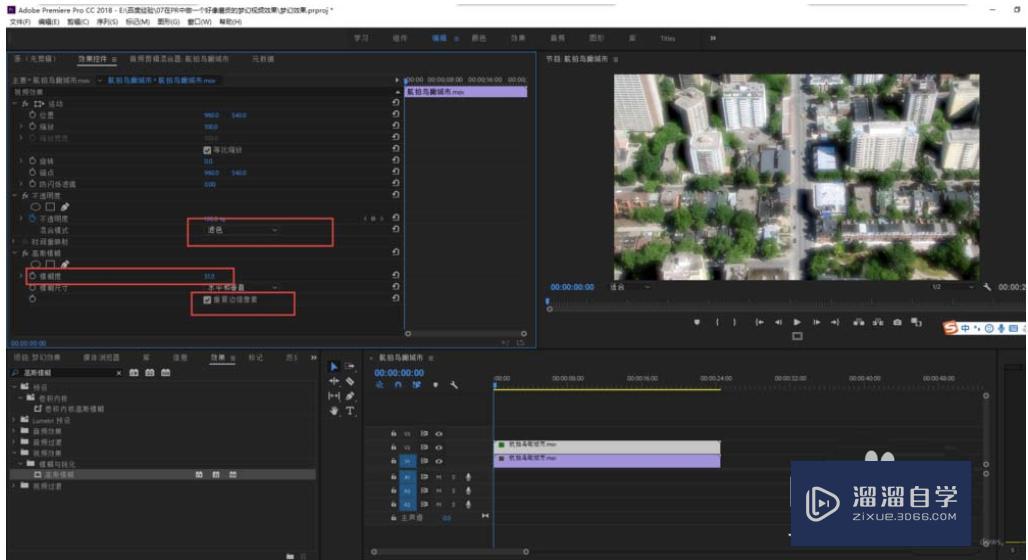1028x560 pixels.
Task: Open blur dimensions dropdown
Action: pyautogui.click(x=242, y=287)
